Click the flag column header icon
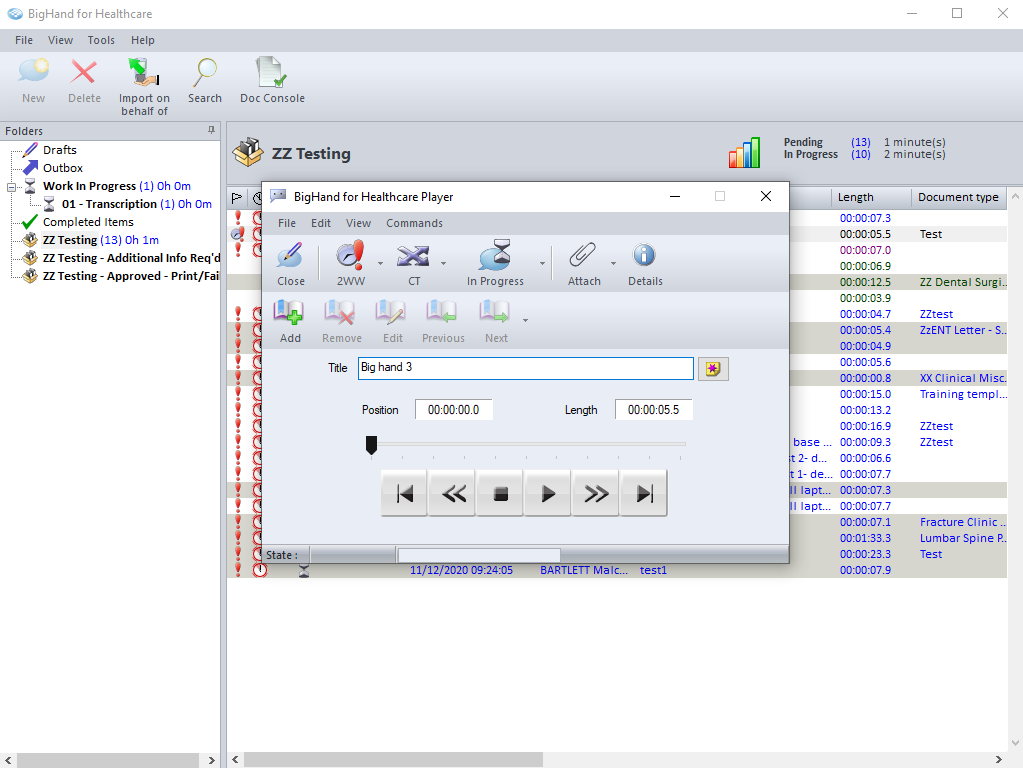Viewport: 1023px width, 768px height. [x=237, y=197]
